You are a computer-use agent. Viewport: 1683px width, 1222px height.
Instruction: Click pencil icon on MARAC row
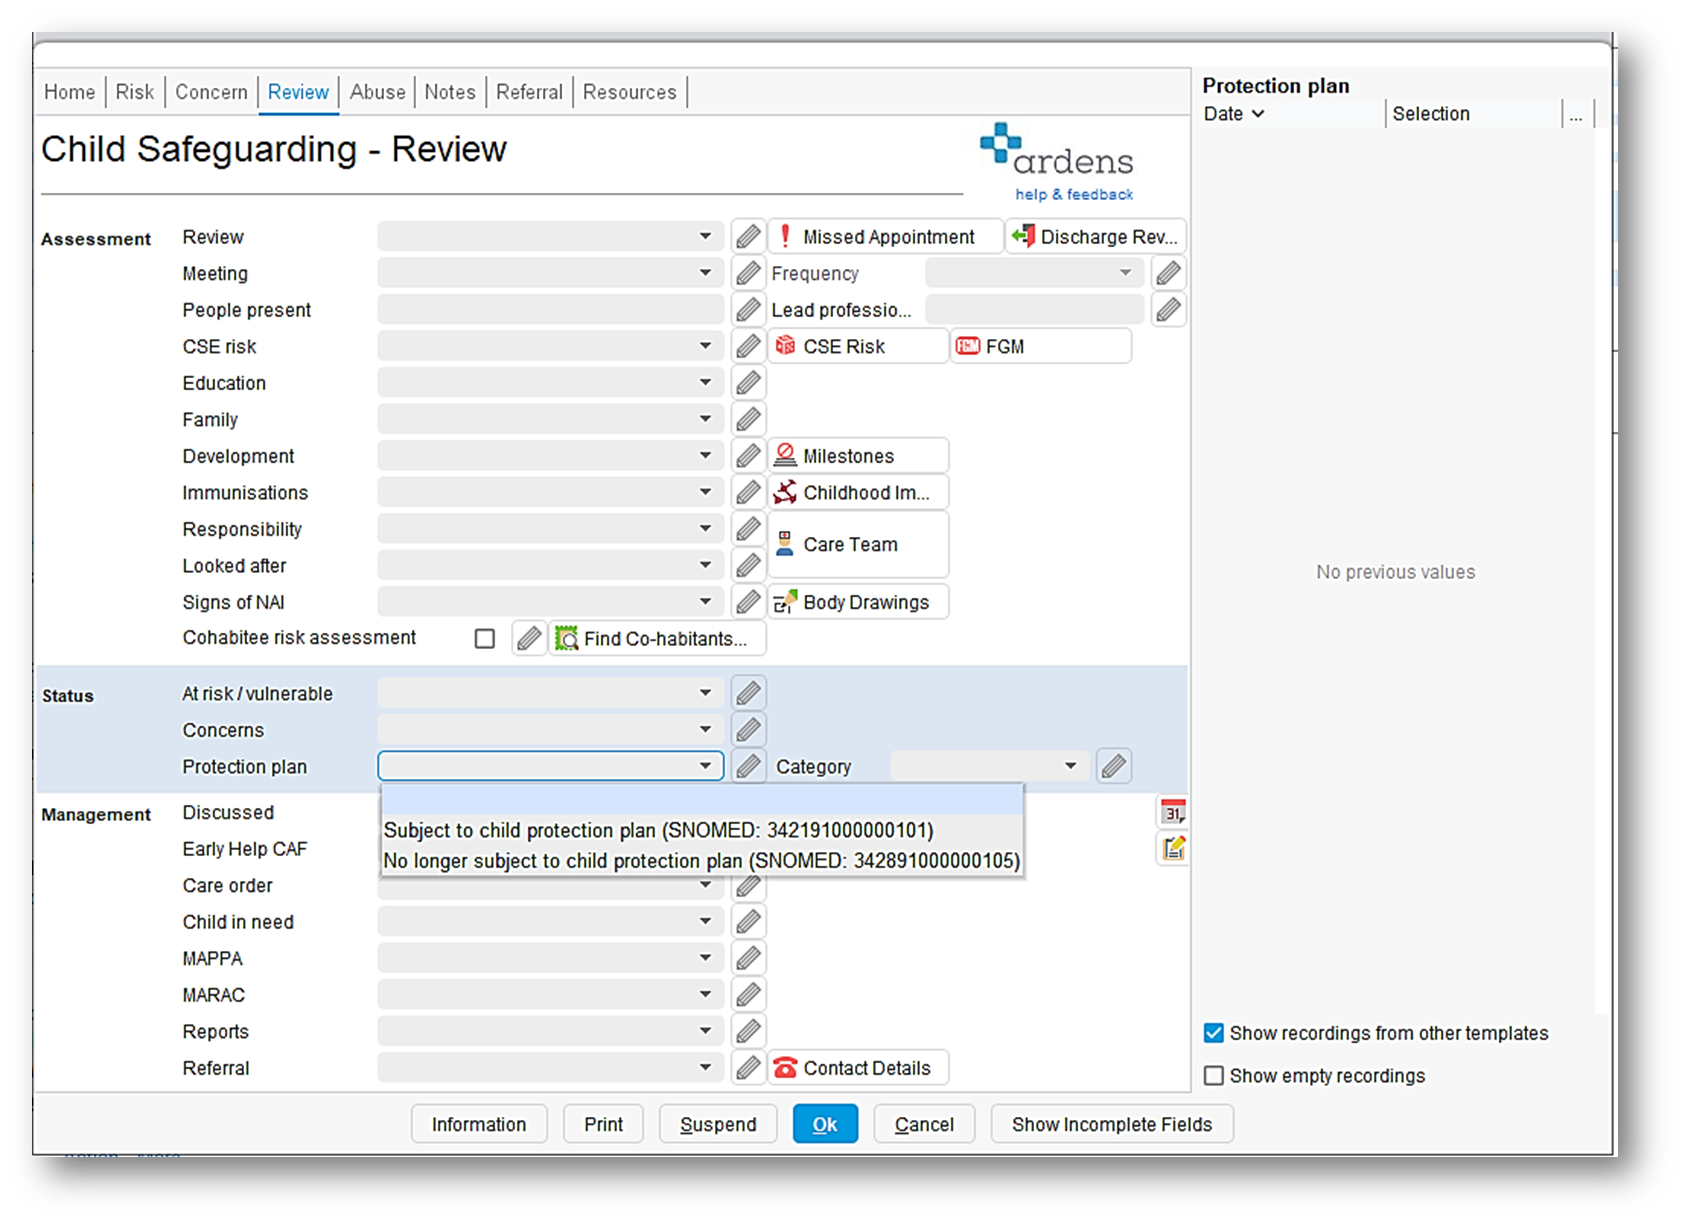coord(748,995)
